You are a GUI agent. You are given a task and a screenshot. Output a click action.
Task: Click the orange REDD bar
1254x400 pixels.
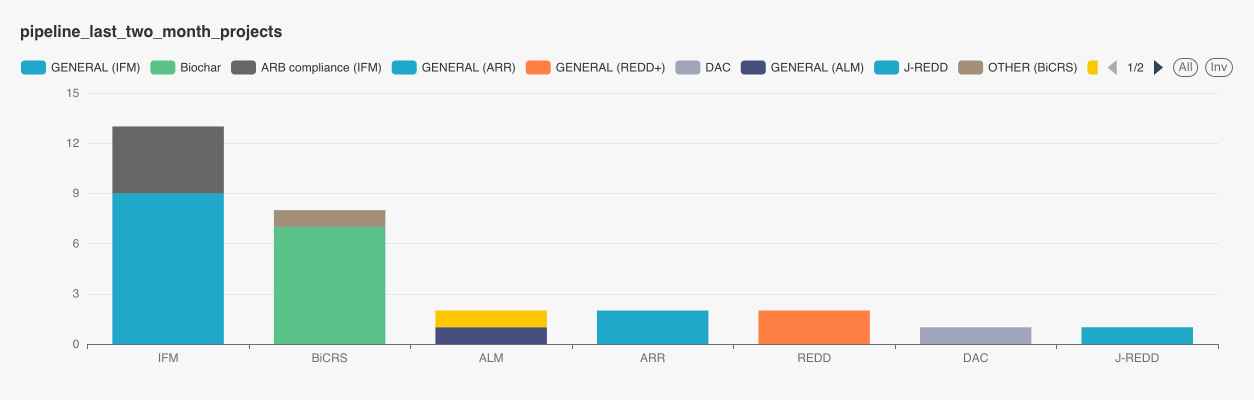(813, 327)
